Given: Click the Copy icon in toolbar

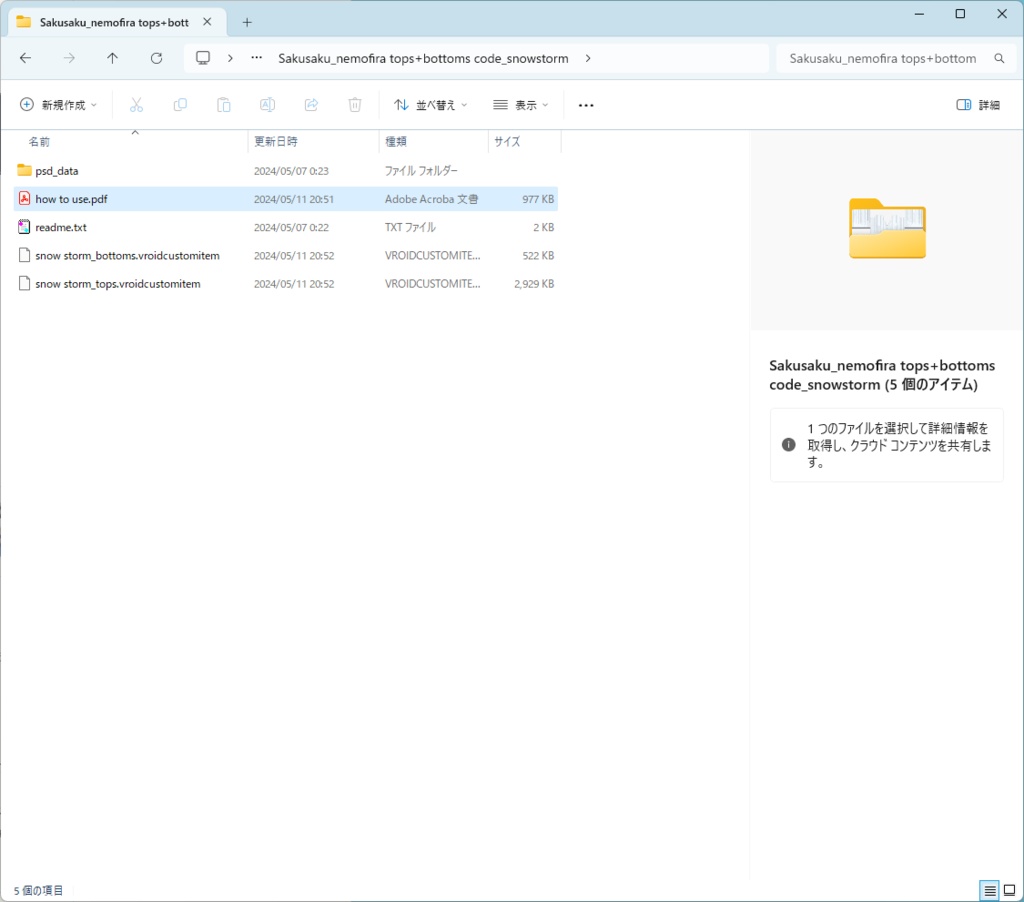Looking at the screenshot, I should point(180,105).
